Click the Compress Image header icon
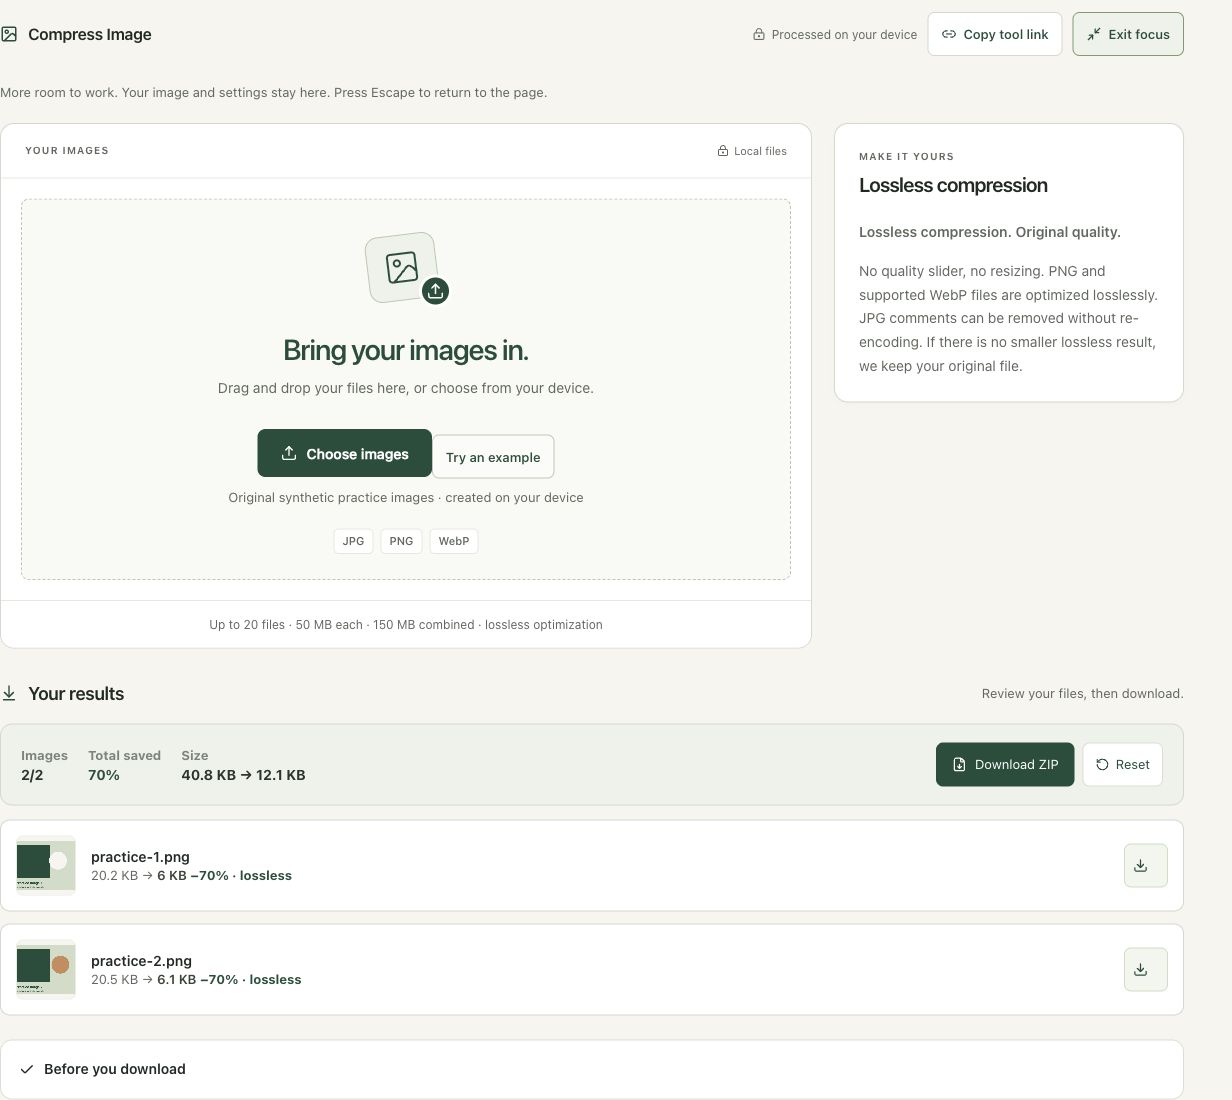1232x1100 pixels. [9, 34]
